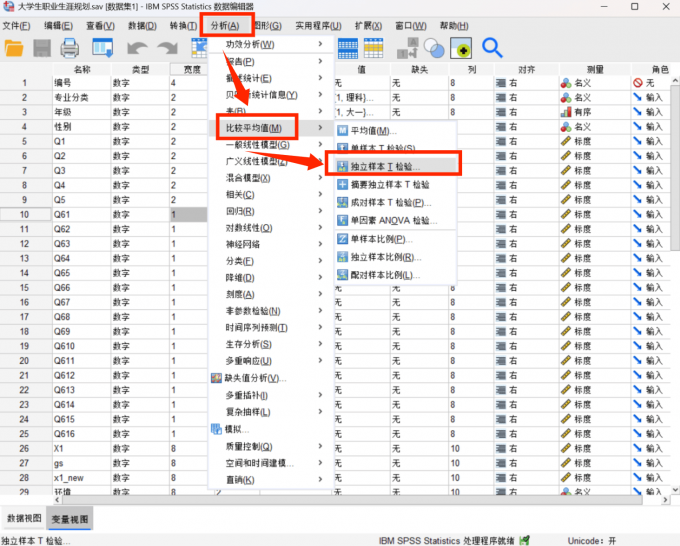Click the Print icon in toolbar
Screen dimensions: 680x546
tap(69, 48)
